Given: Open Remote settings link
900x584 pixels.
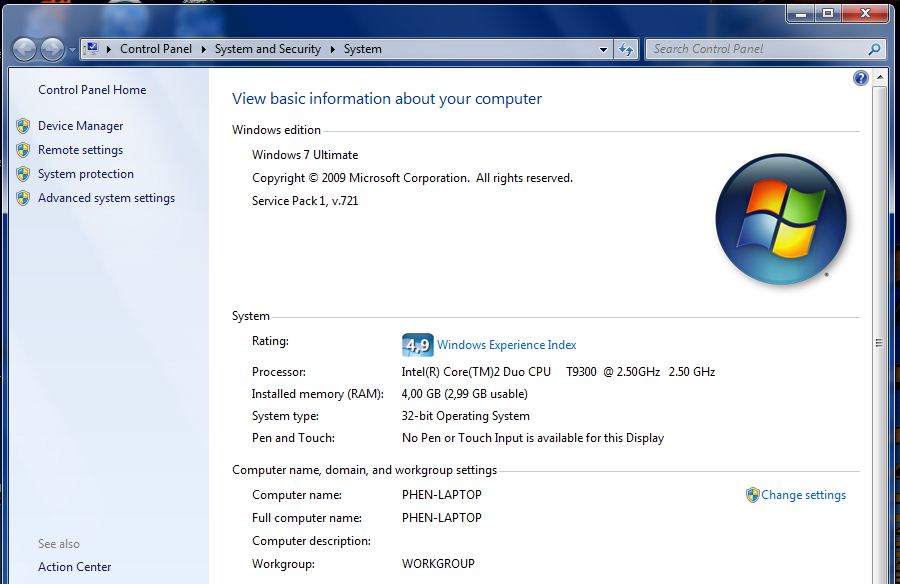Looking at the screenshot, I should point(80,150).
